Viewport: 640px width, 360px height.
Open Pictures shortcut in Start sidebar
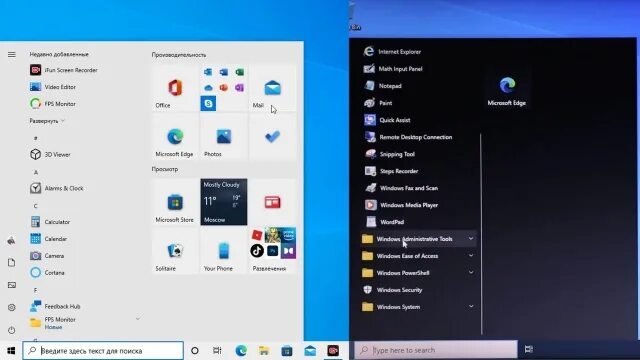tap(11, 284)
